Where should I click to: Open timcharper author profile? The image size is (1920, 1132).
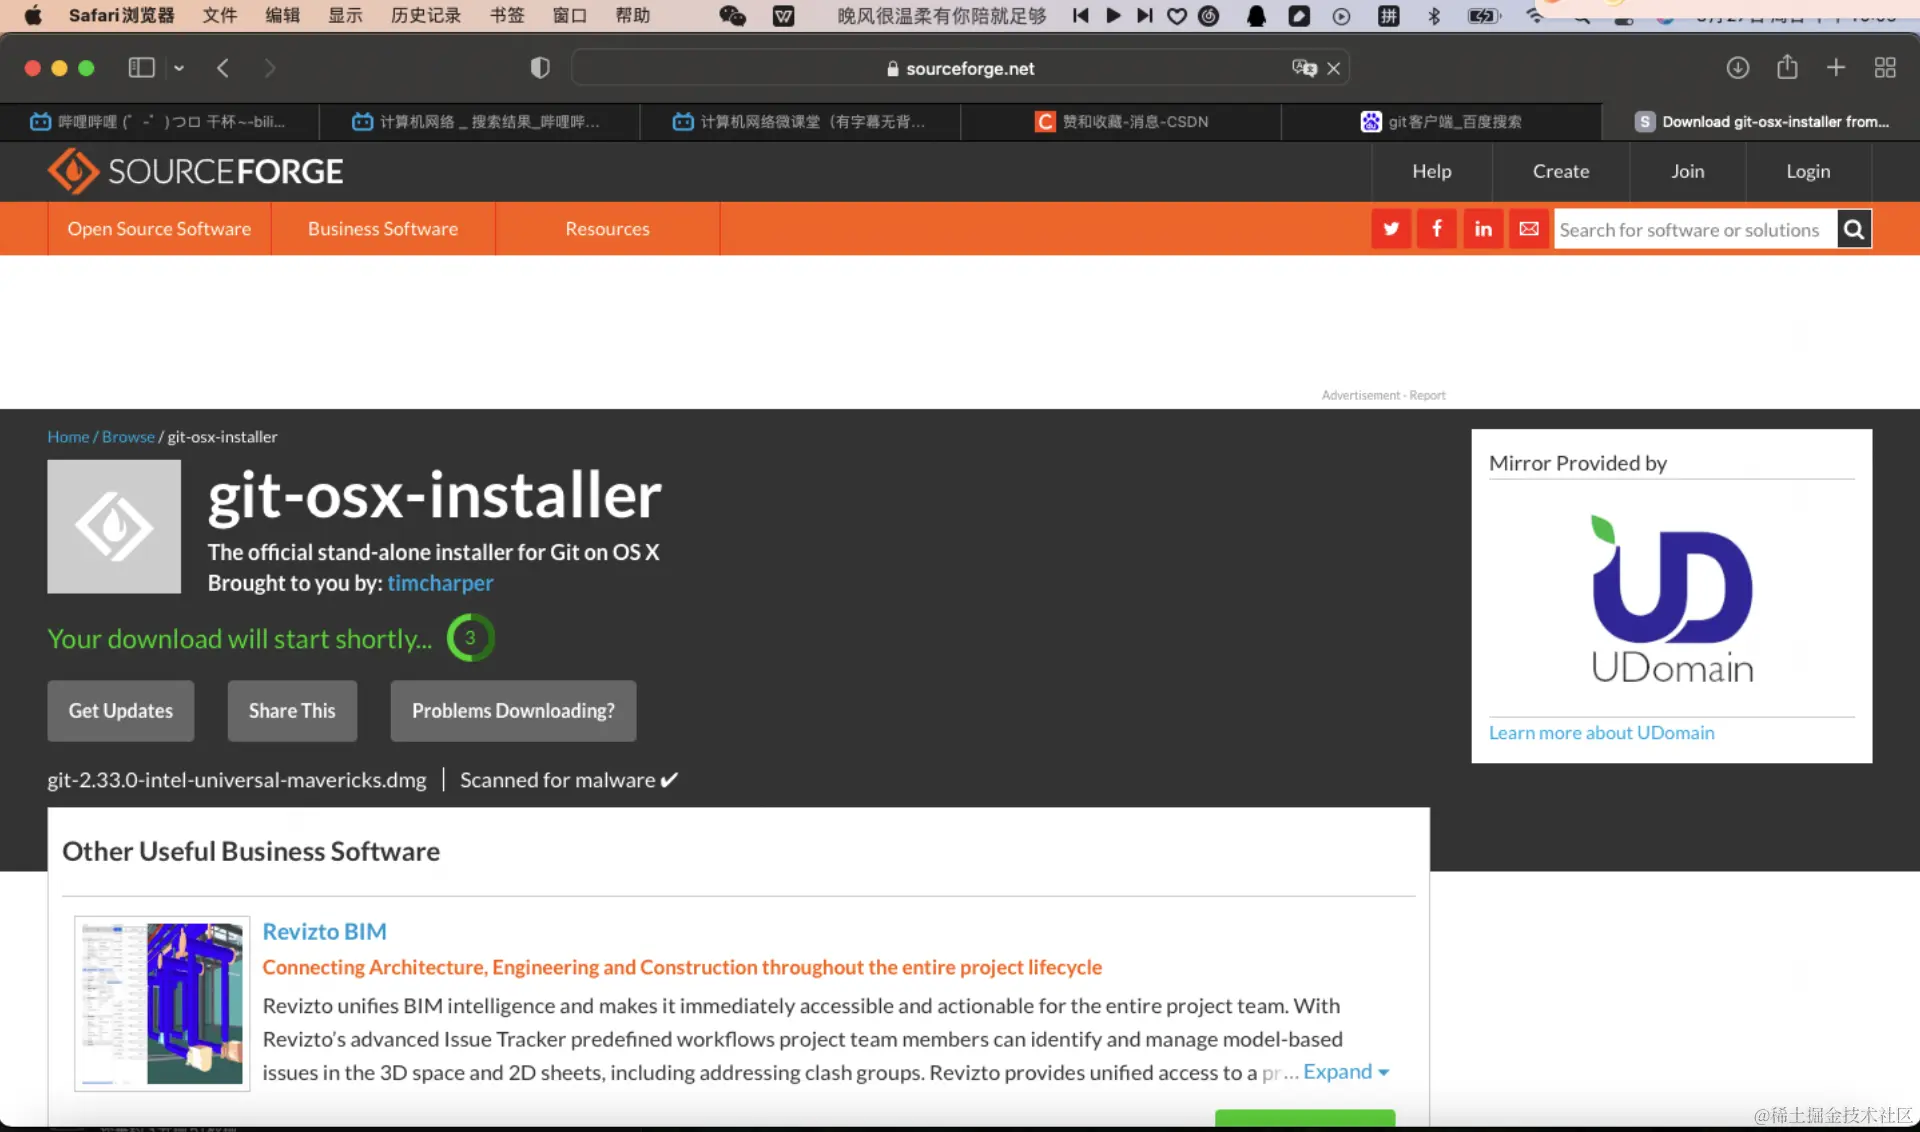pos(440,583)
